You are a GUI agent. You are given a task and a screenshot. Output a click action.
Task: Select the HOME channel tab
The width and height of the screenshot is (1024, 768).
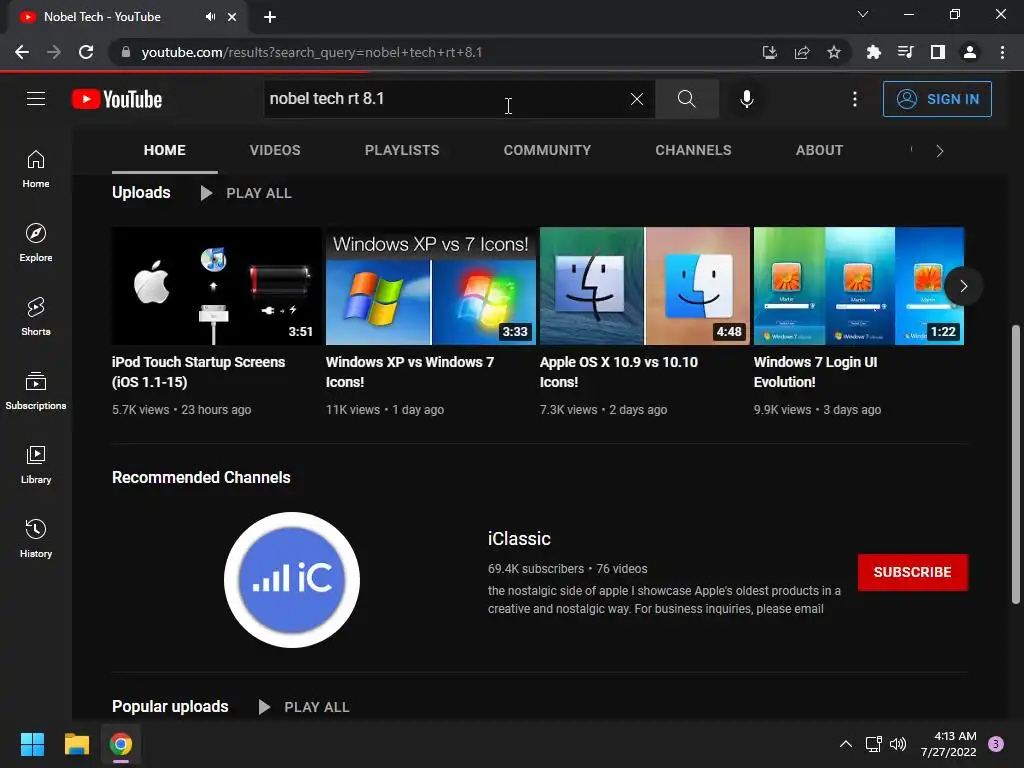coord(165,150)
